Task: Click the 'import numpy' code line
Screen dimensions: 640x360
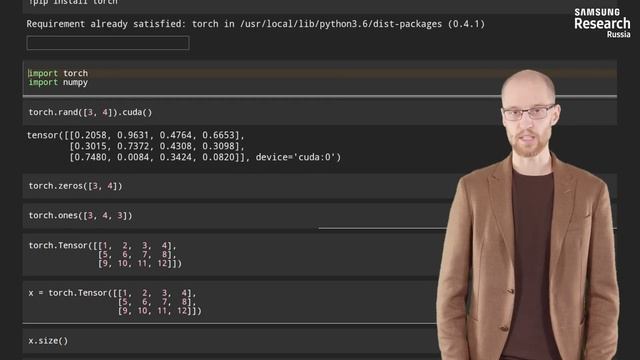Action: click(58, 82)
